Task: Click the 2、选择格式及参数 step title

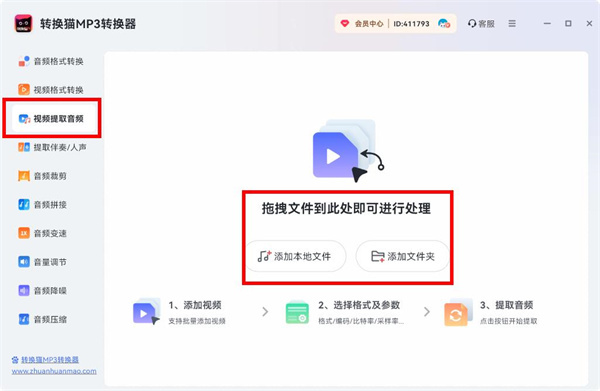Action: click(359, 305)
